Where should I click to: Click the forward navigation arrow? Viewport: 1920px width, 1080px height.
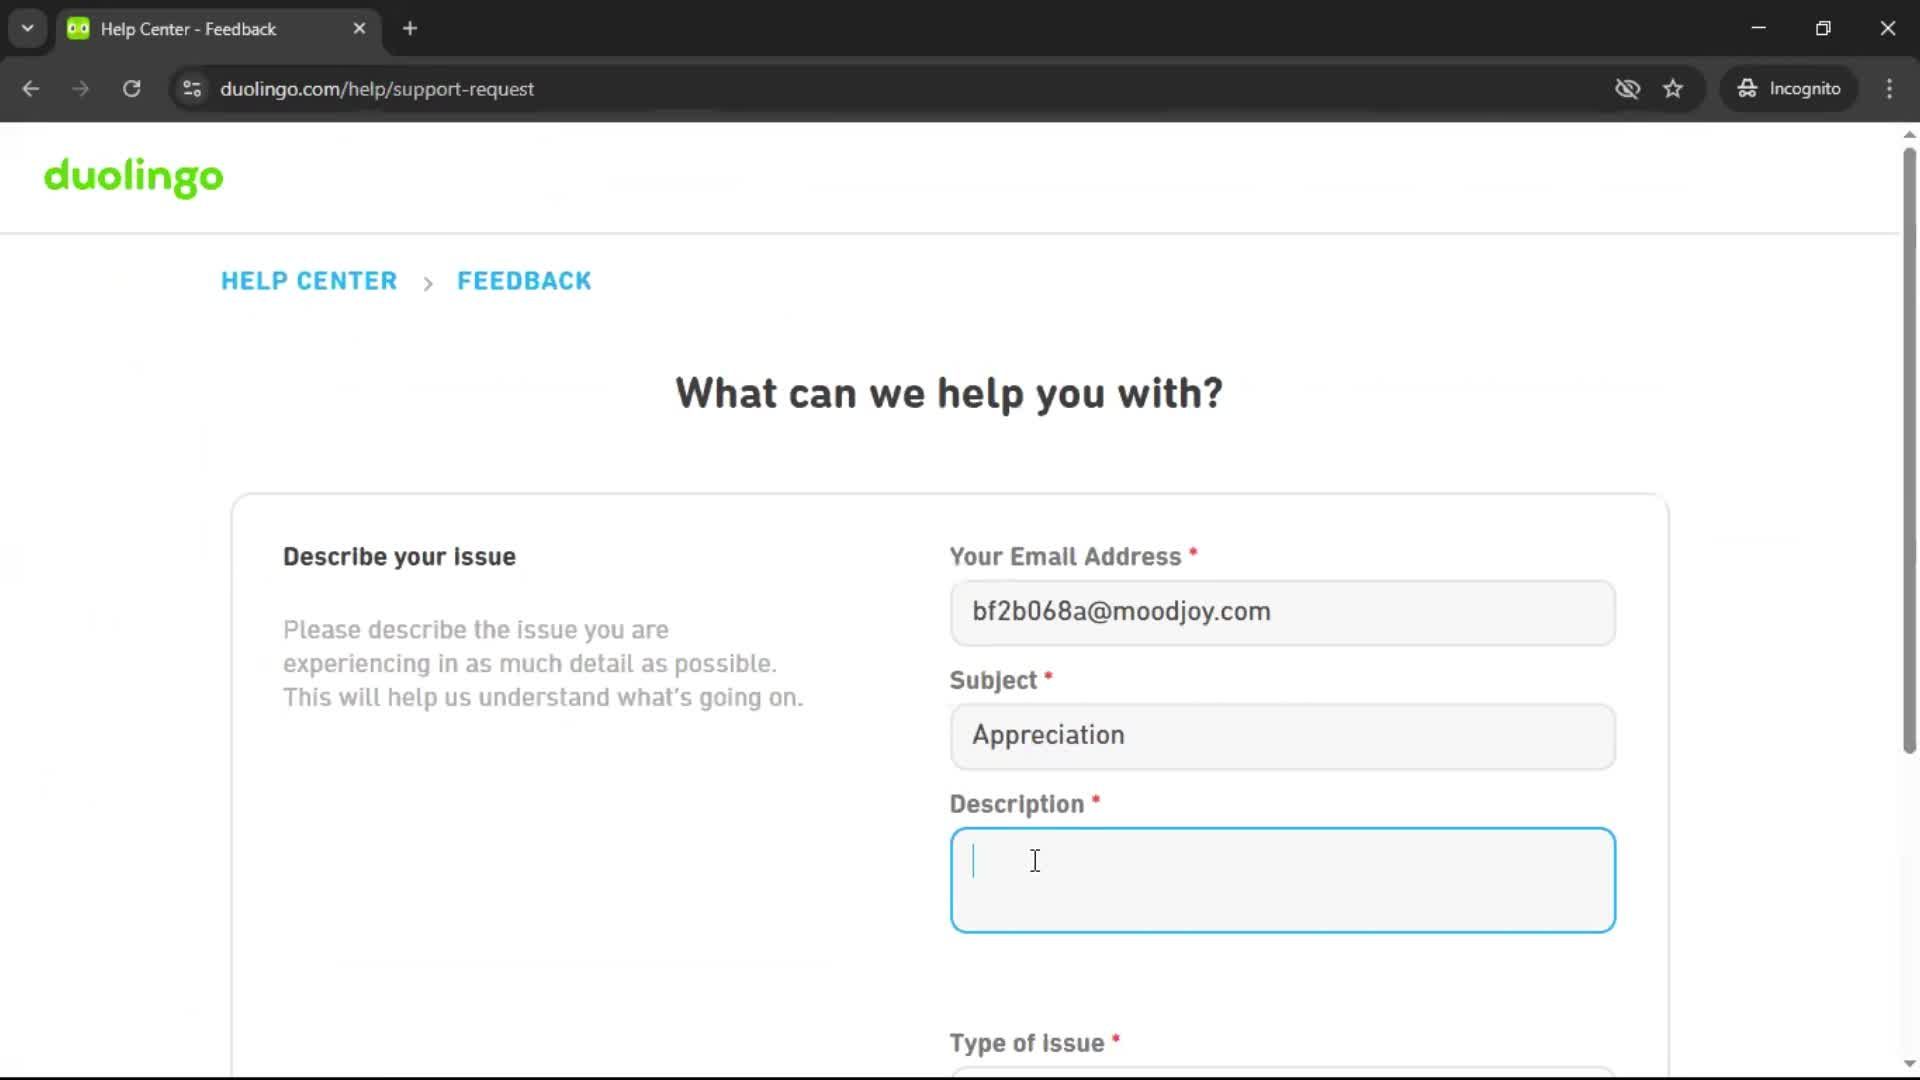coord(80,89)
